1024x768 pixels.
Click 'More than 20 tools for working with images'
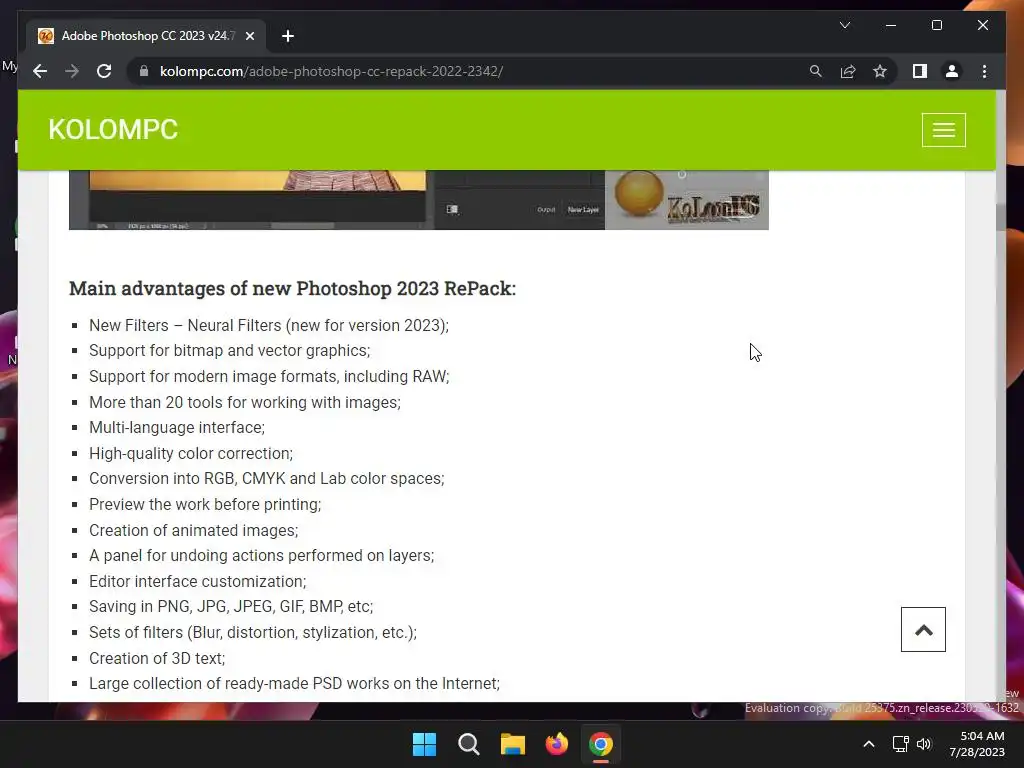(x=245, y=402)
